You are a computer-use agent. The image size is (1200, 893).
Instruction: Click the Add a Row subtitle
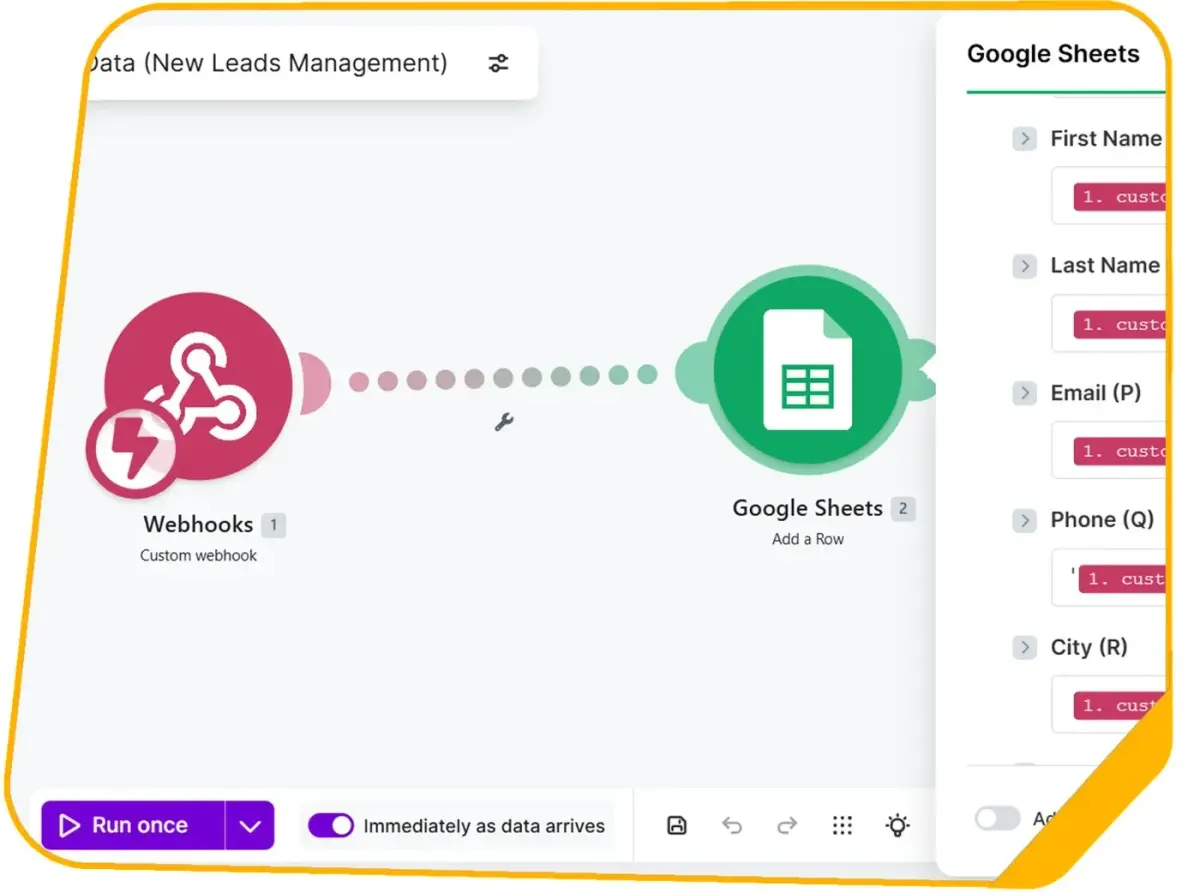pyautogui.click(x=808, y=539)
